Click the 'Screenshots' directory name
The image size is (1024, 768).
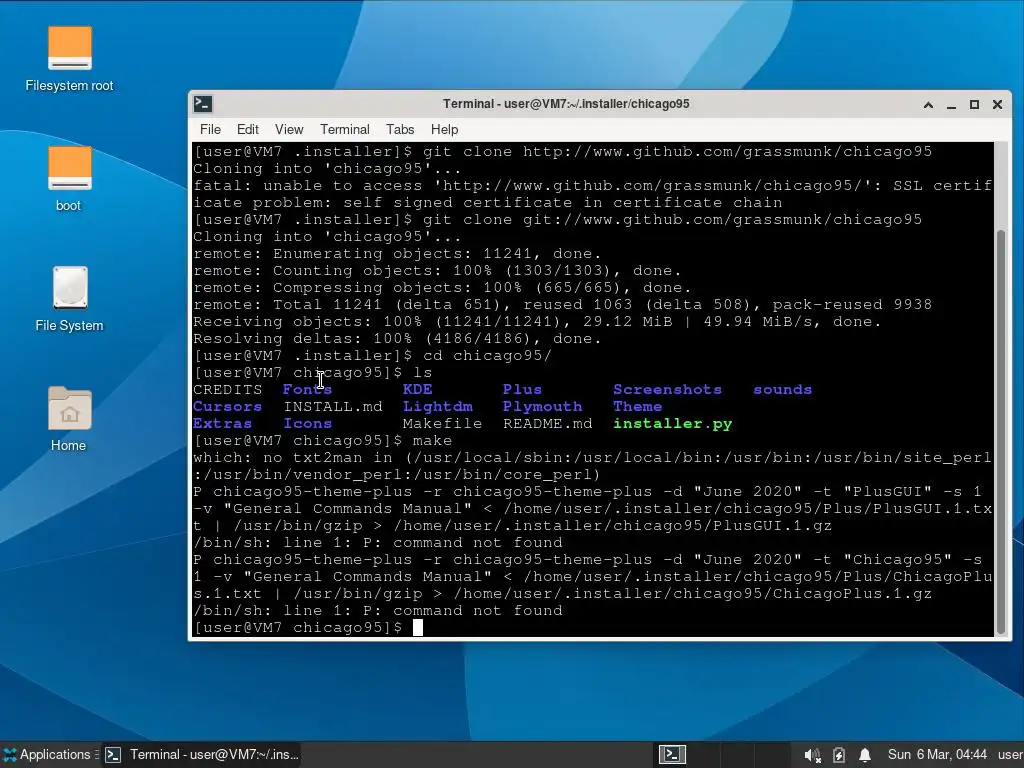pos(667,389)
